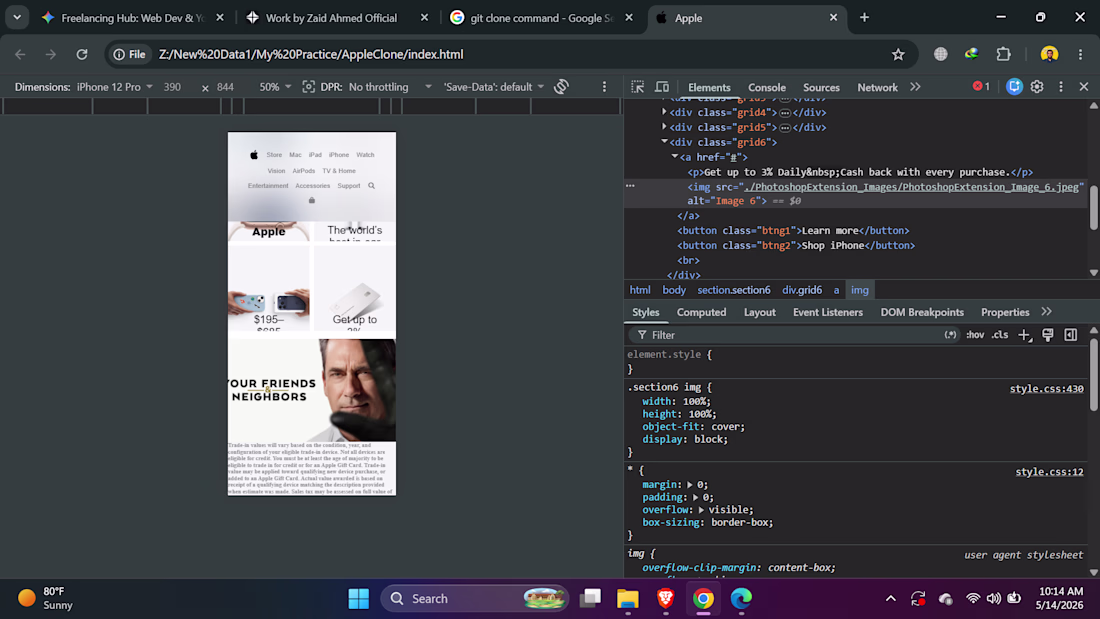Select section.section6 in the breadcrumb
Image resolution: width=1100 pixels, height=619 pixels.
734,290
